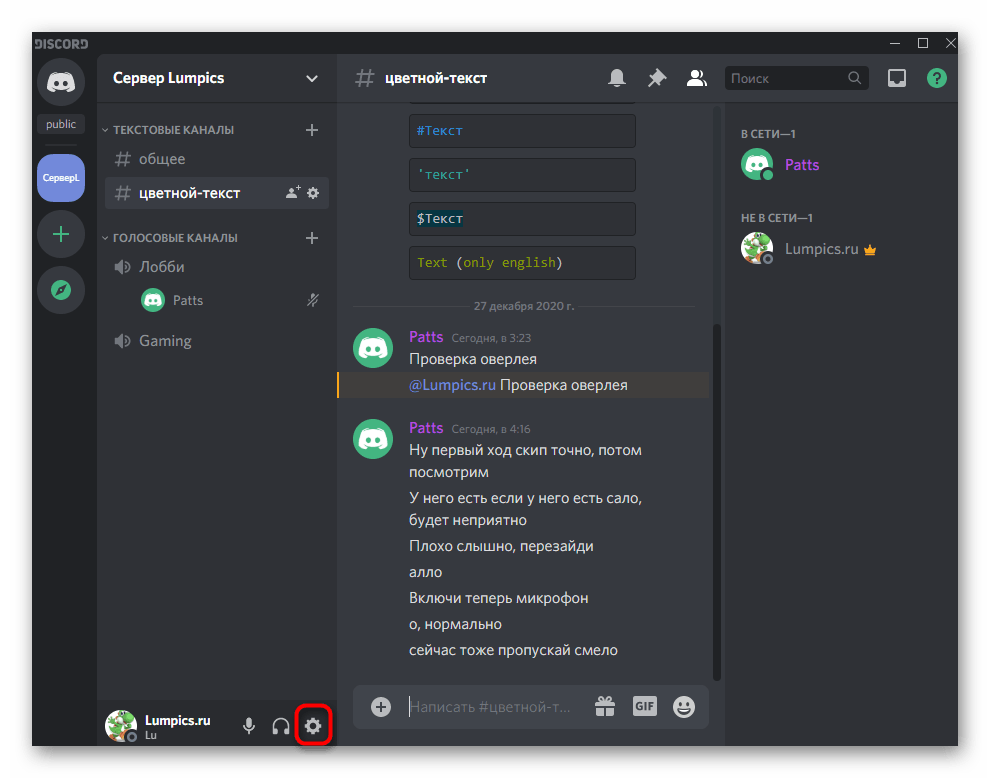The height and width of the screenshot is (778, 990).
Task: Click the Сегодня, в 4:16 timestamp
Action: 491,429
